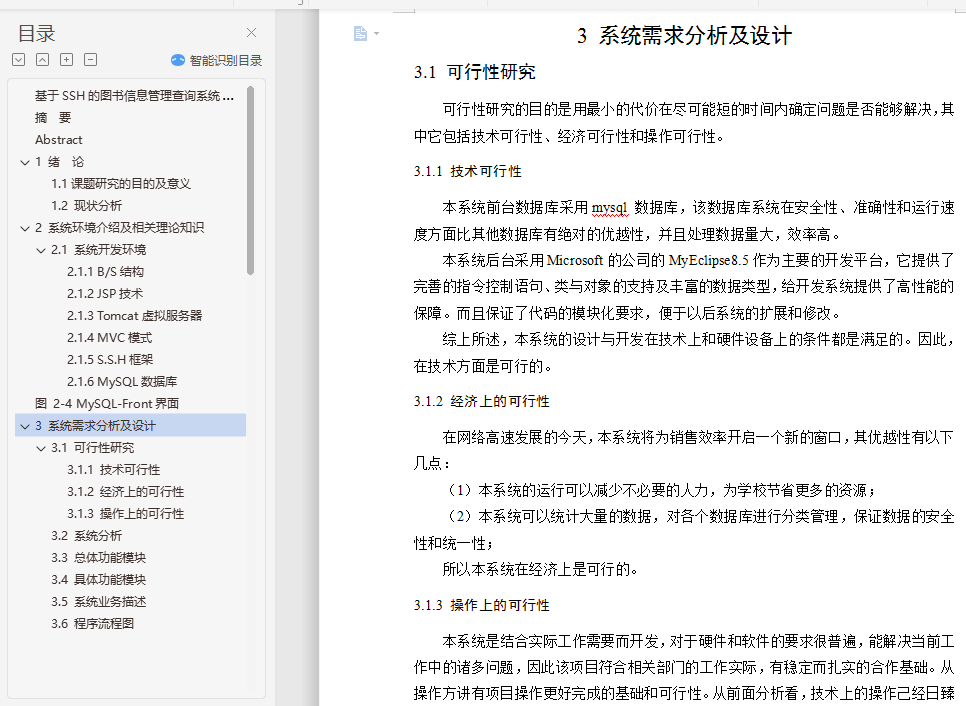Click heading '3.1 可行性研究' in document
966x706 pixels.
pos(474,72)
